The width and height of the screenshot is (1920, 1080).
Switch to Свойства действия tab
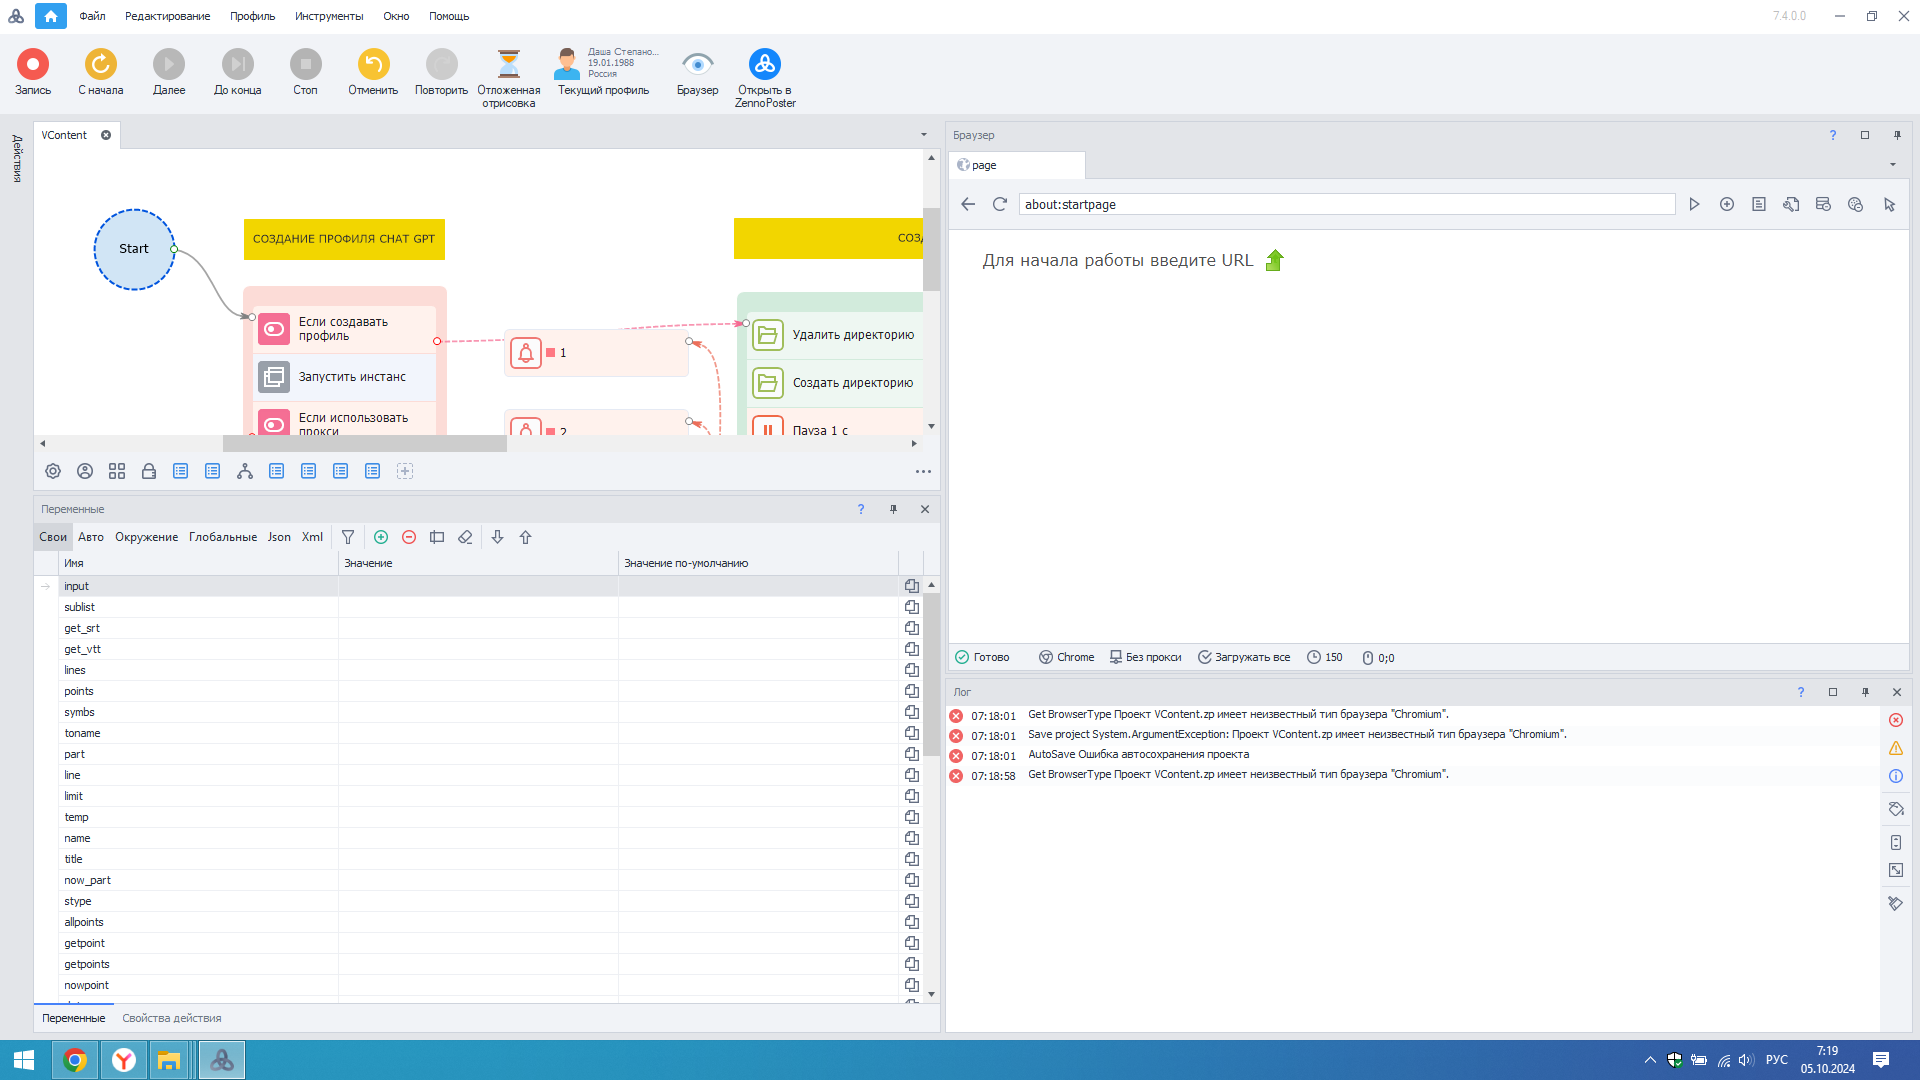(172, 1019)
